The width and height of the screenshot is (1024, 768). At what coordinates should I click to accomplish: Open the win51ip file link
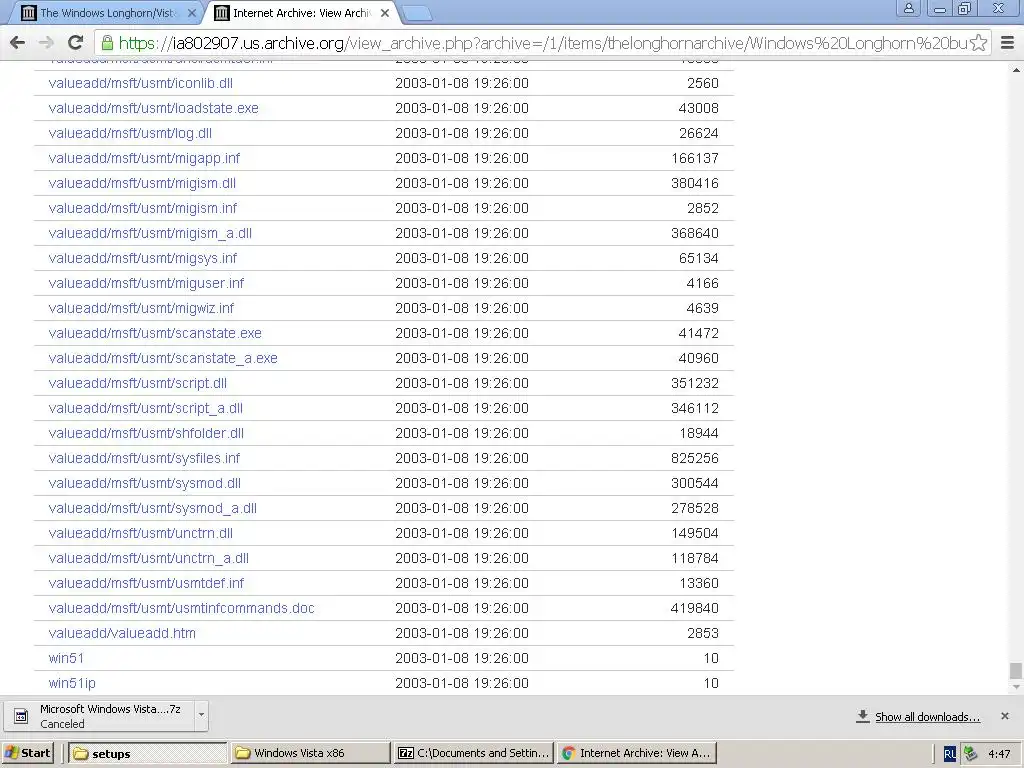click(72, 683)
